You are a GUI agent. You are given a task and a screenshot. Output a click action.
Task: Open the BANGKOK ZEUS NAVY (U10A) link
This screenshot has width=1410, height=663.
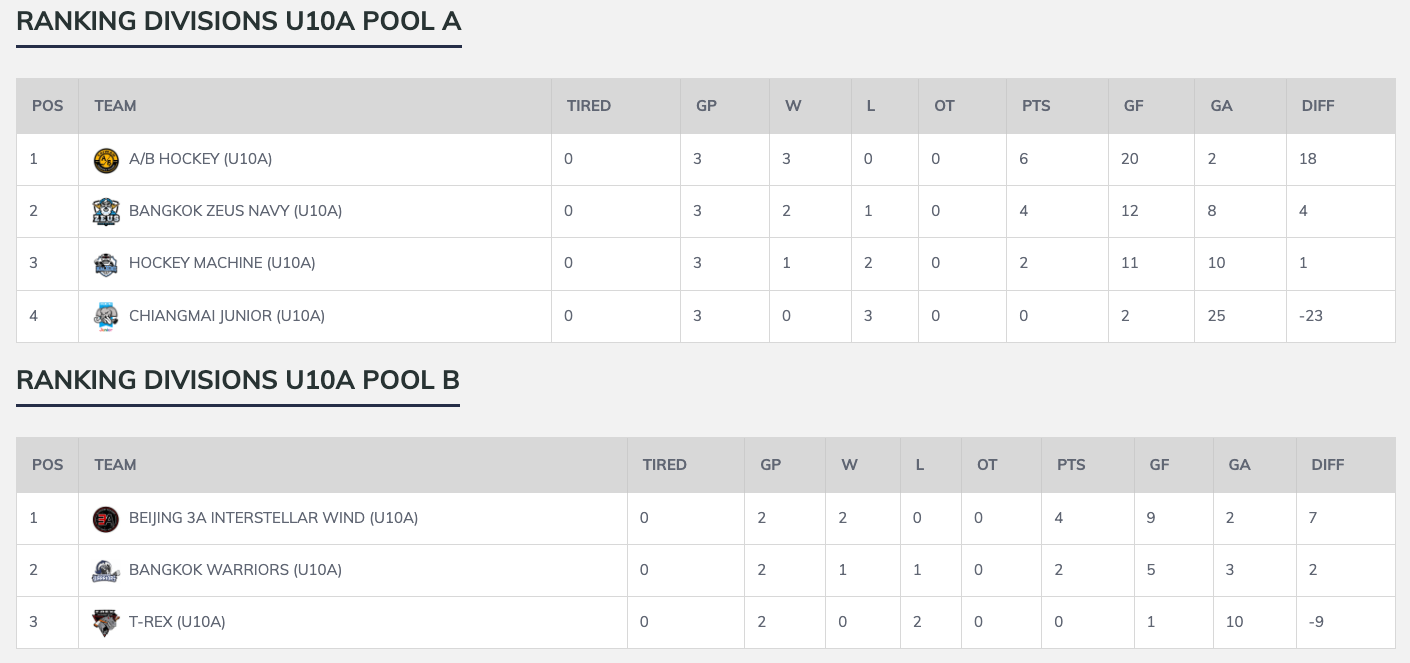235,211
